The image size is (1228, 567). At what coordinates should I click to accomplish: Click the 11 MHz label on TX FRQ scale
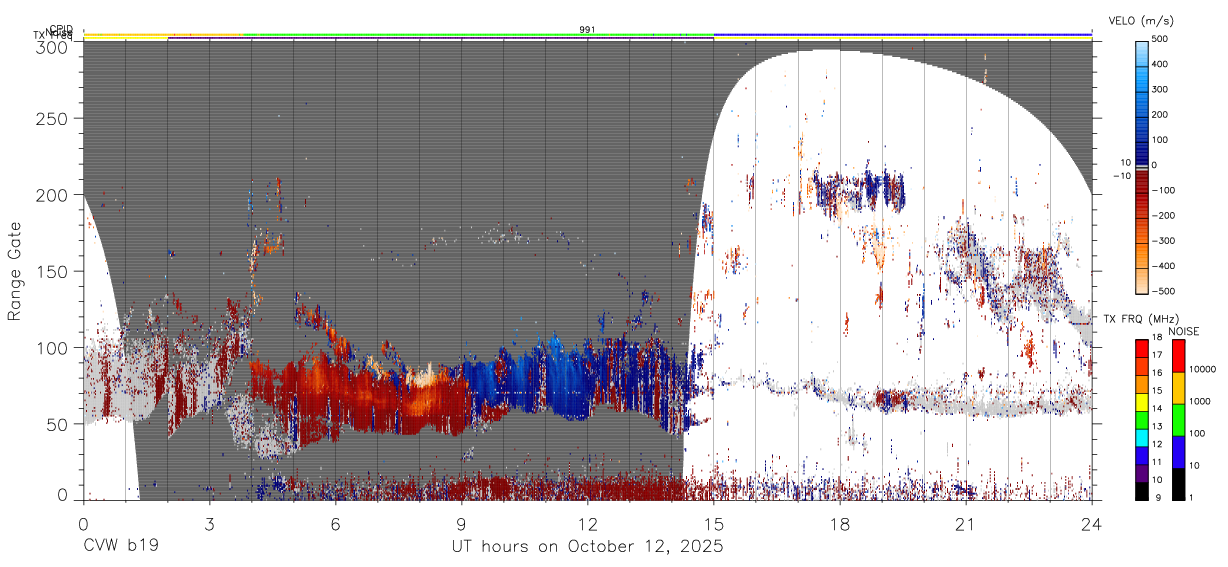(x=1159, y=463)
